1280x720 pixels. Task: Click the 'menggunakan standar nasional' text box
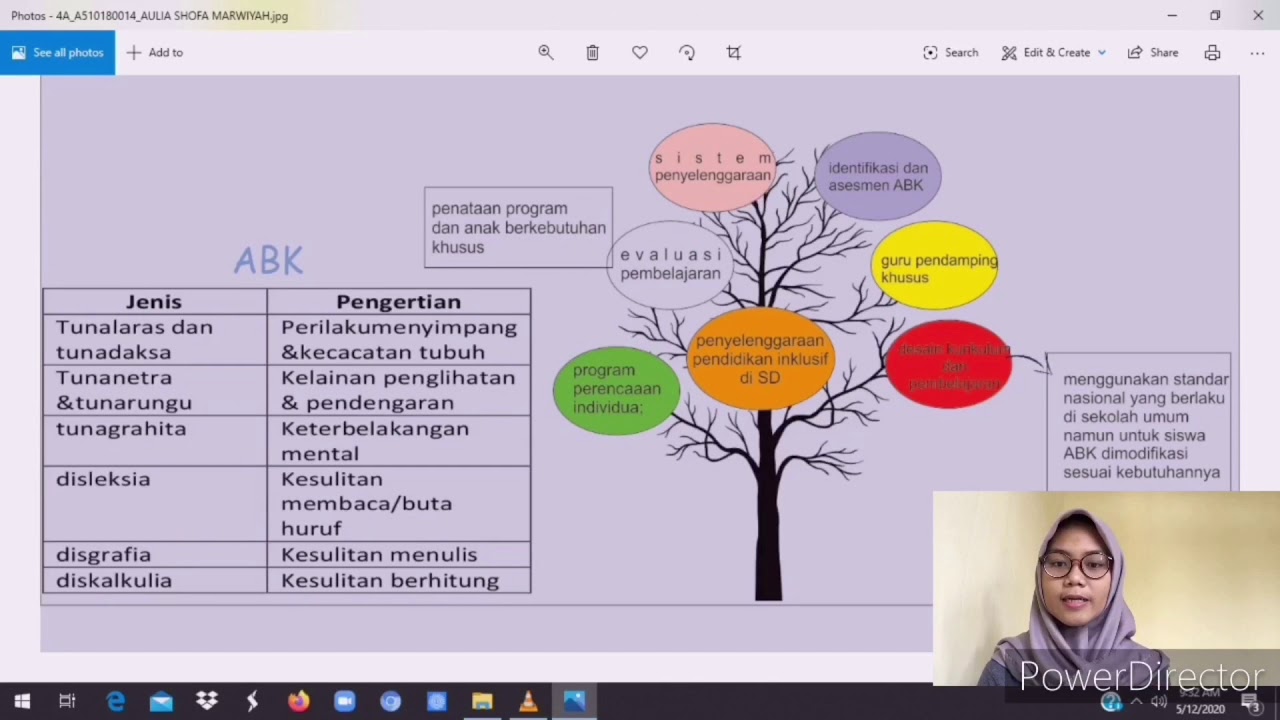[x=1139, y=424]
